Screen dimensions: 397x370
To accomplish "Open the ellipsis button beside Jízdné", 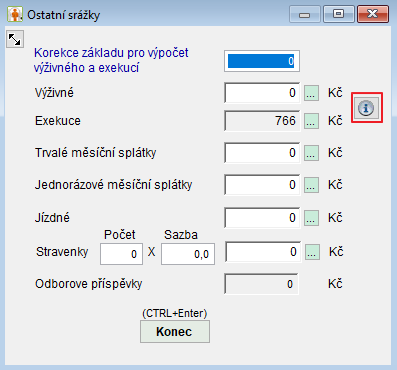I will (311, 218).
